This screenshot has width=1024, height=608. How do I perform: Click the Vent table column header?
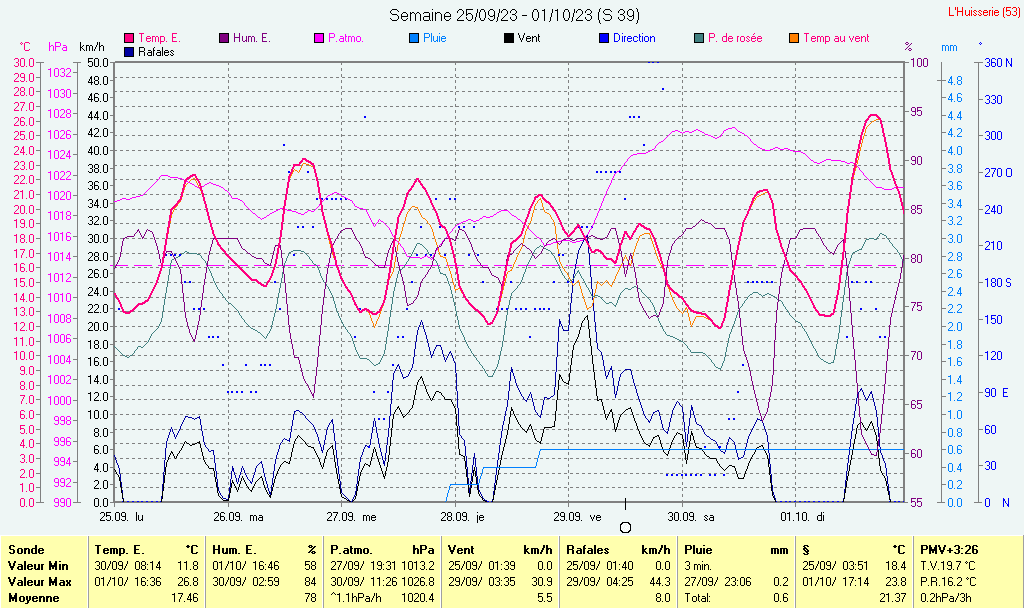click(461, 550)
